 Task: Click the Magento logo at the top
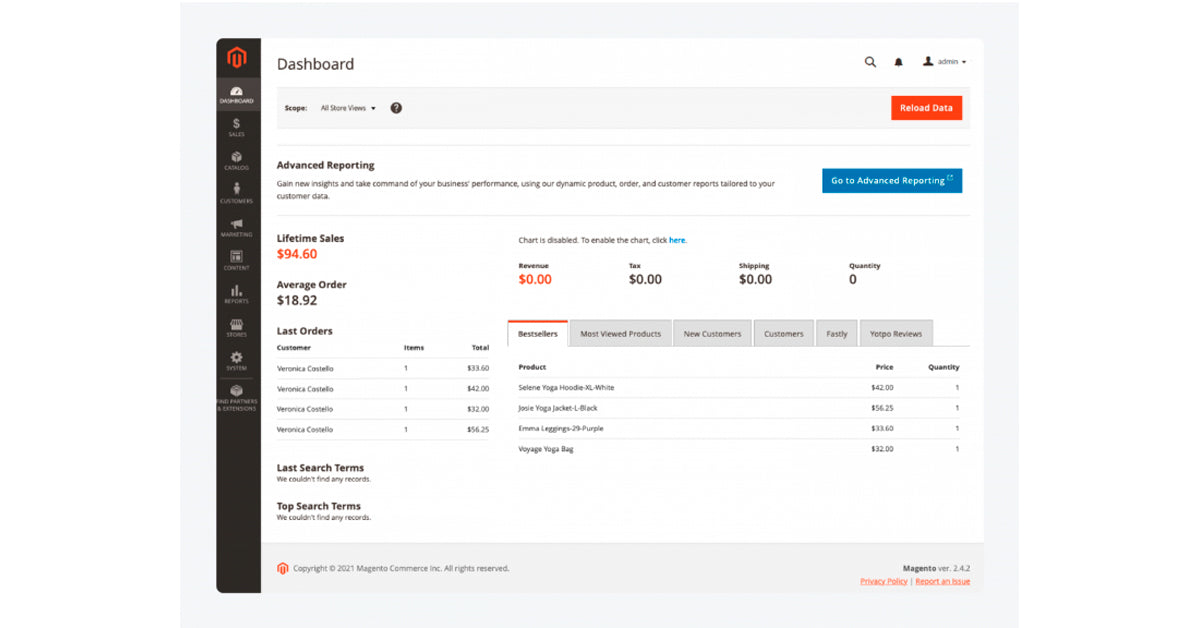237,57
